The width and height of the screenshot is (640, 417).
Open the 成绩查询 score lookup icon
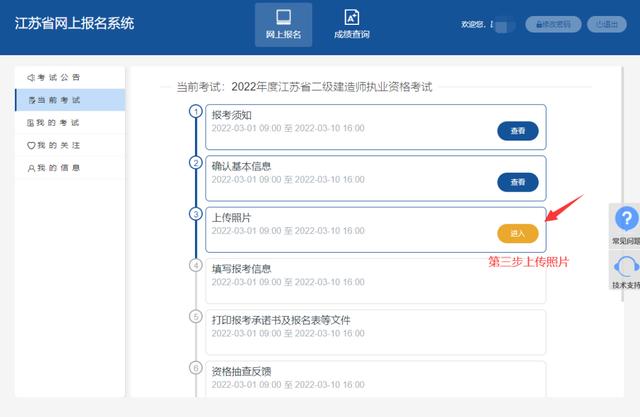pos(351,18)
